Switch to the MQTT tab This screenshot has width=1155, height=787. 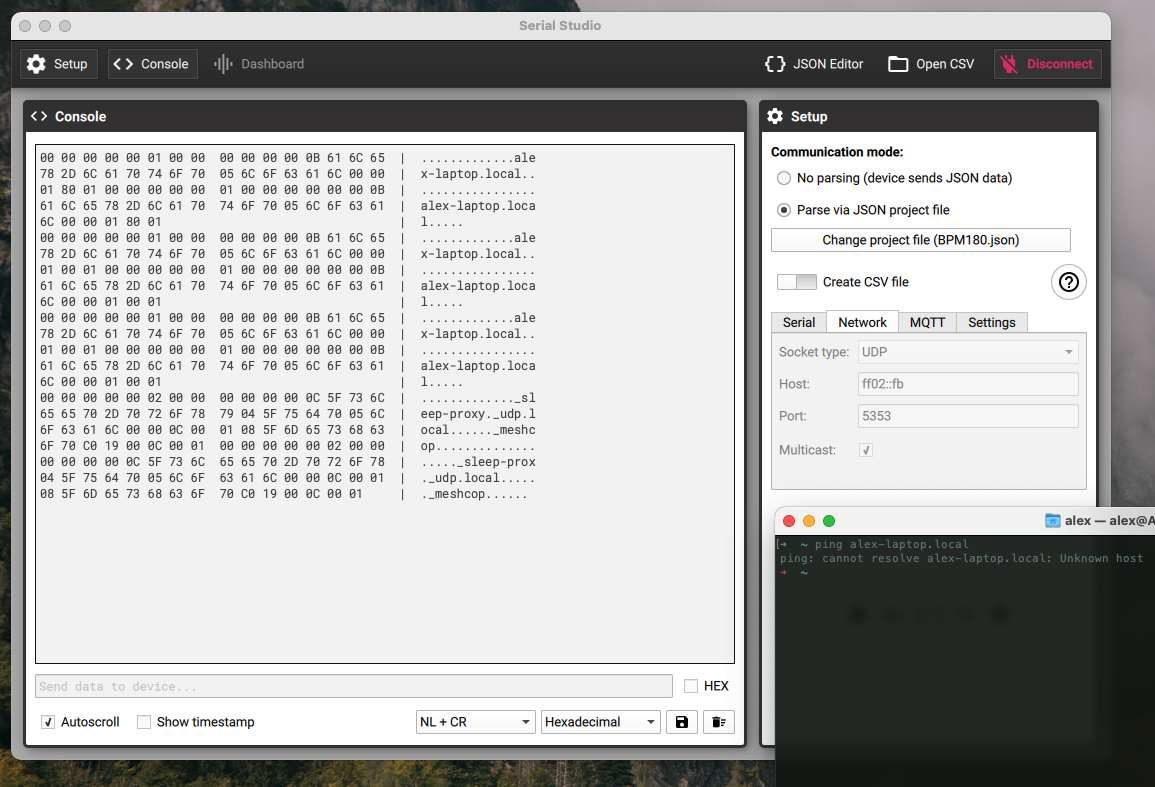pos(927,322)
